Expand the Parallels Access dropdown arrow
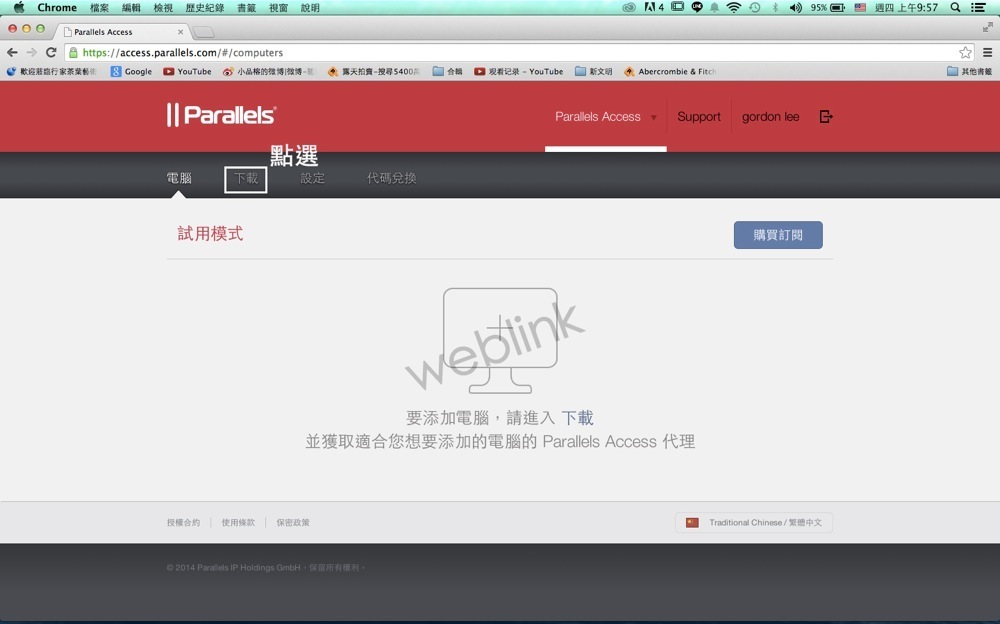 click(x=653, y=117)
